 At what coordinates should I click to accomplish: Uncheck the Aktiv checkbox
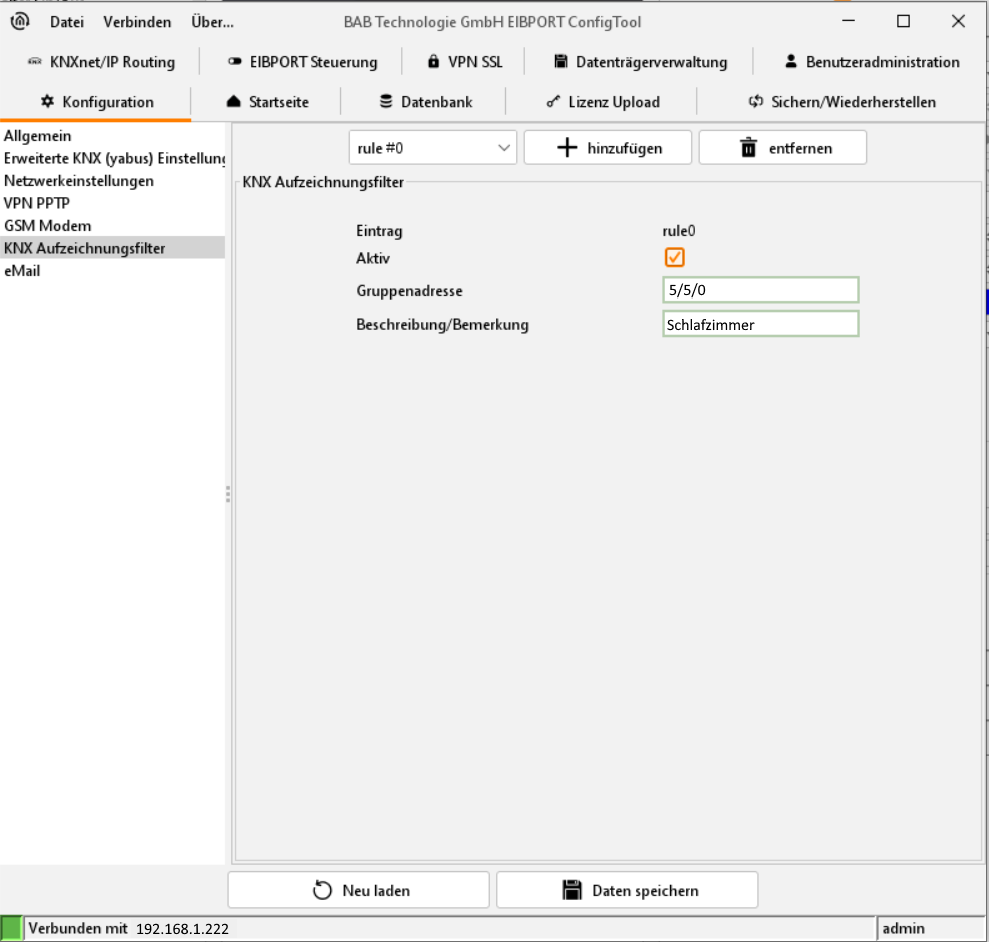click(675, 258)
